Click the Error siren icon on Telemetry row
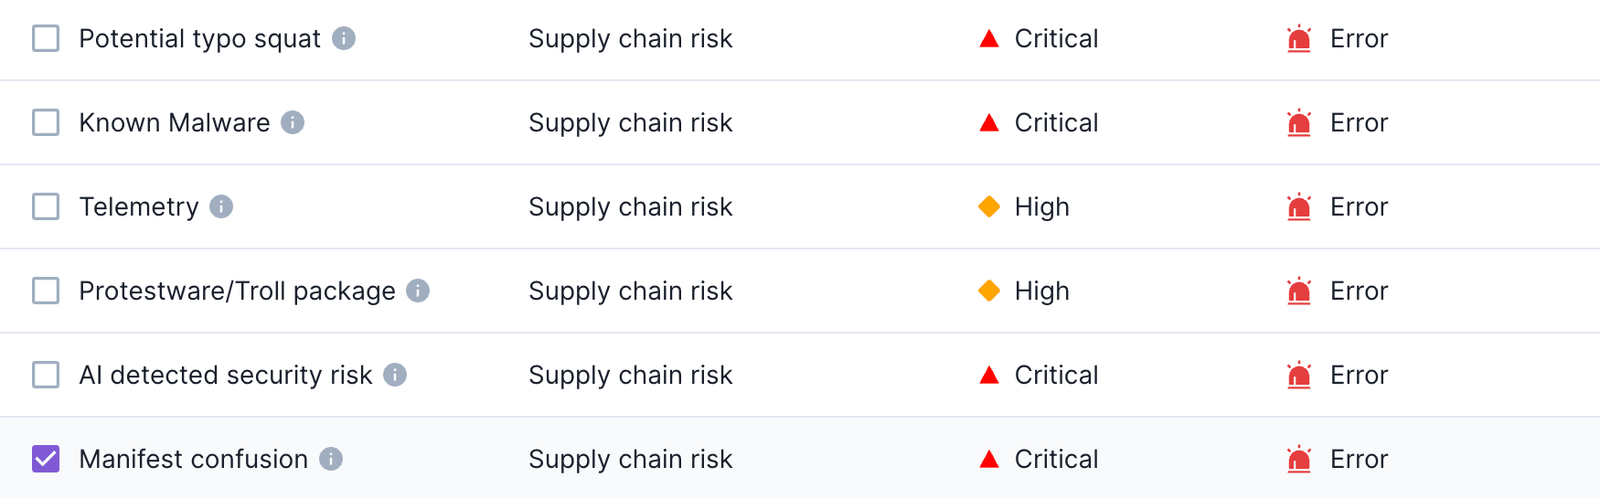This screenshot has height=497, width=1600. [x=1299, y=206]
